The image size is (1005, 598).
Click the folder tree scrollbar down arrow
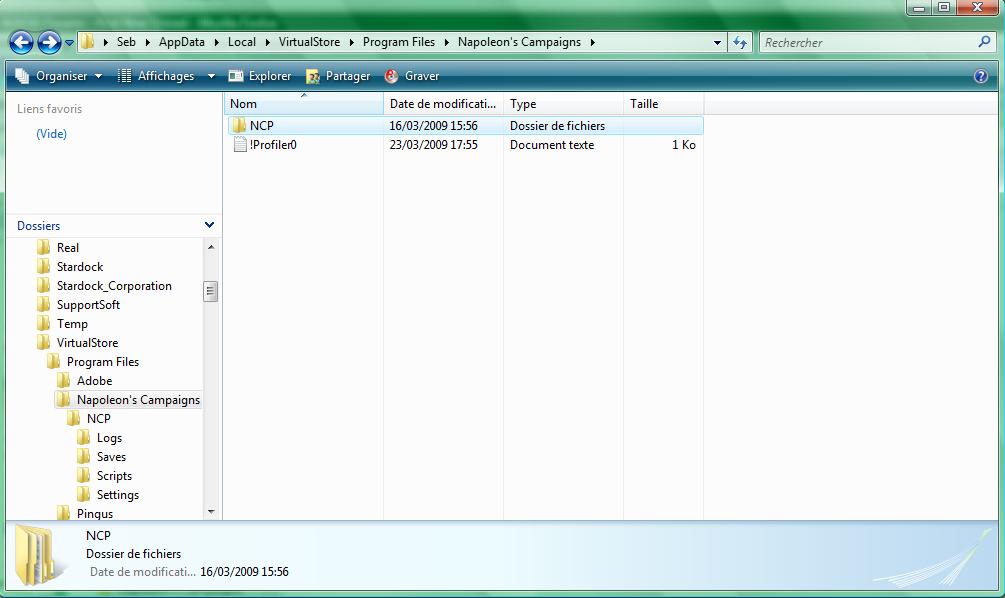tap(211, 511)
